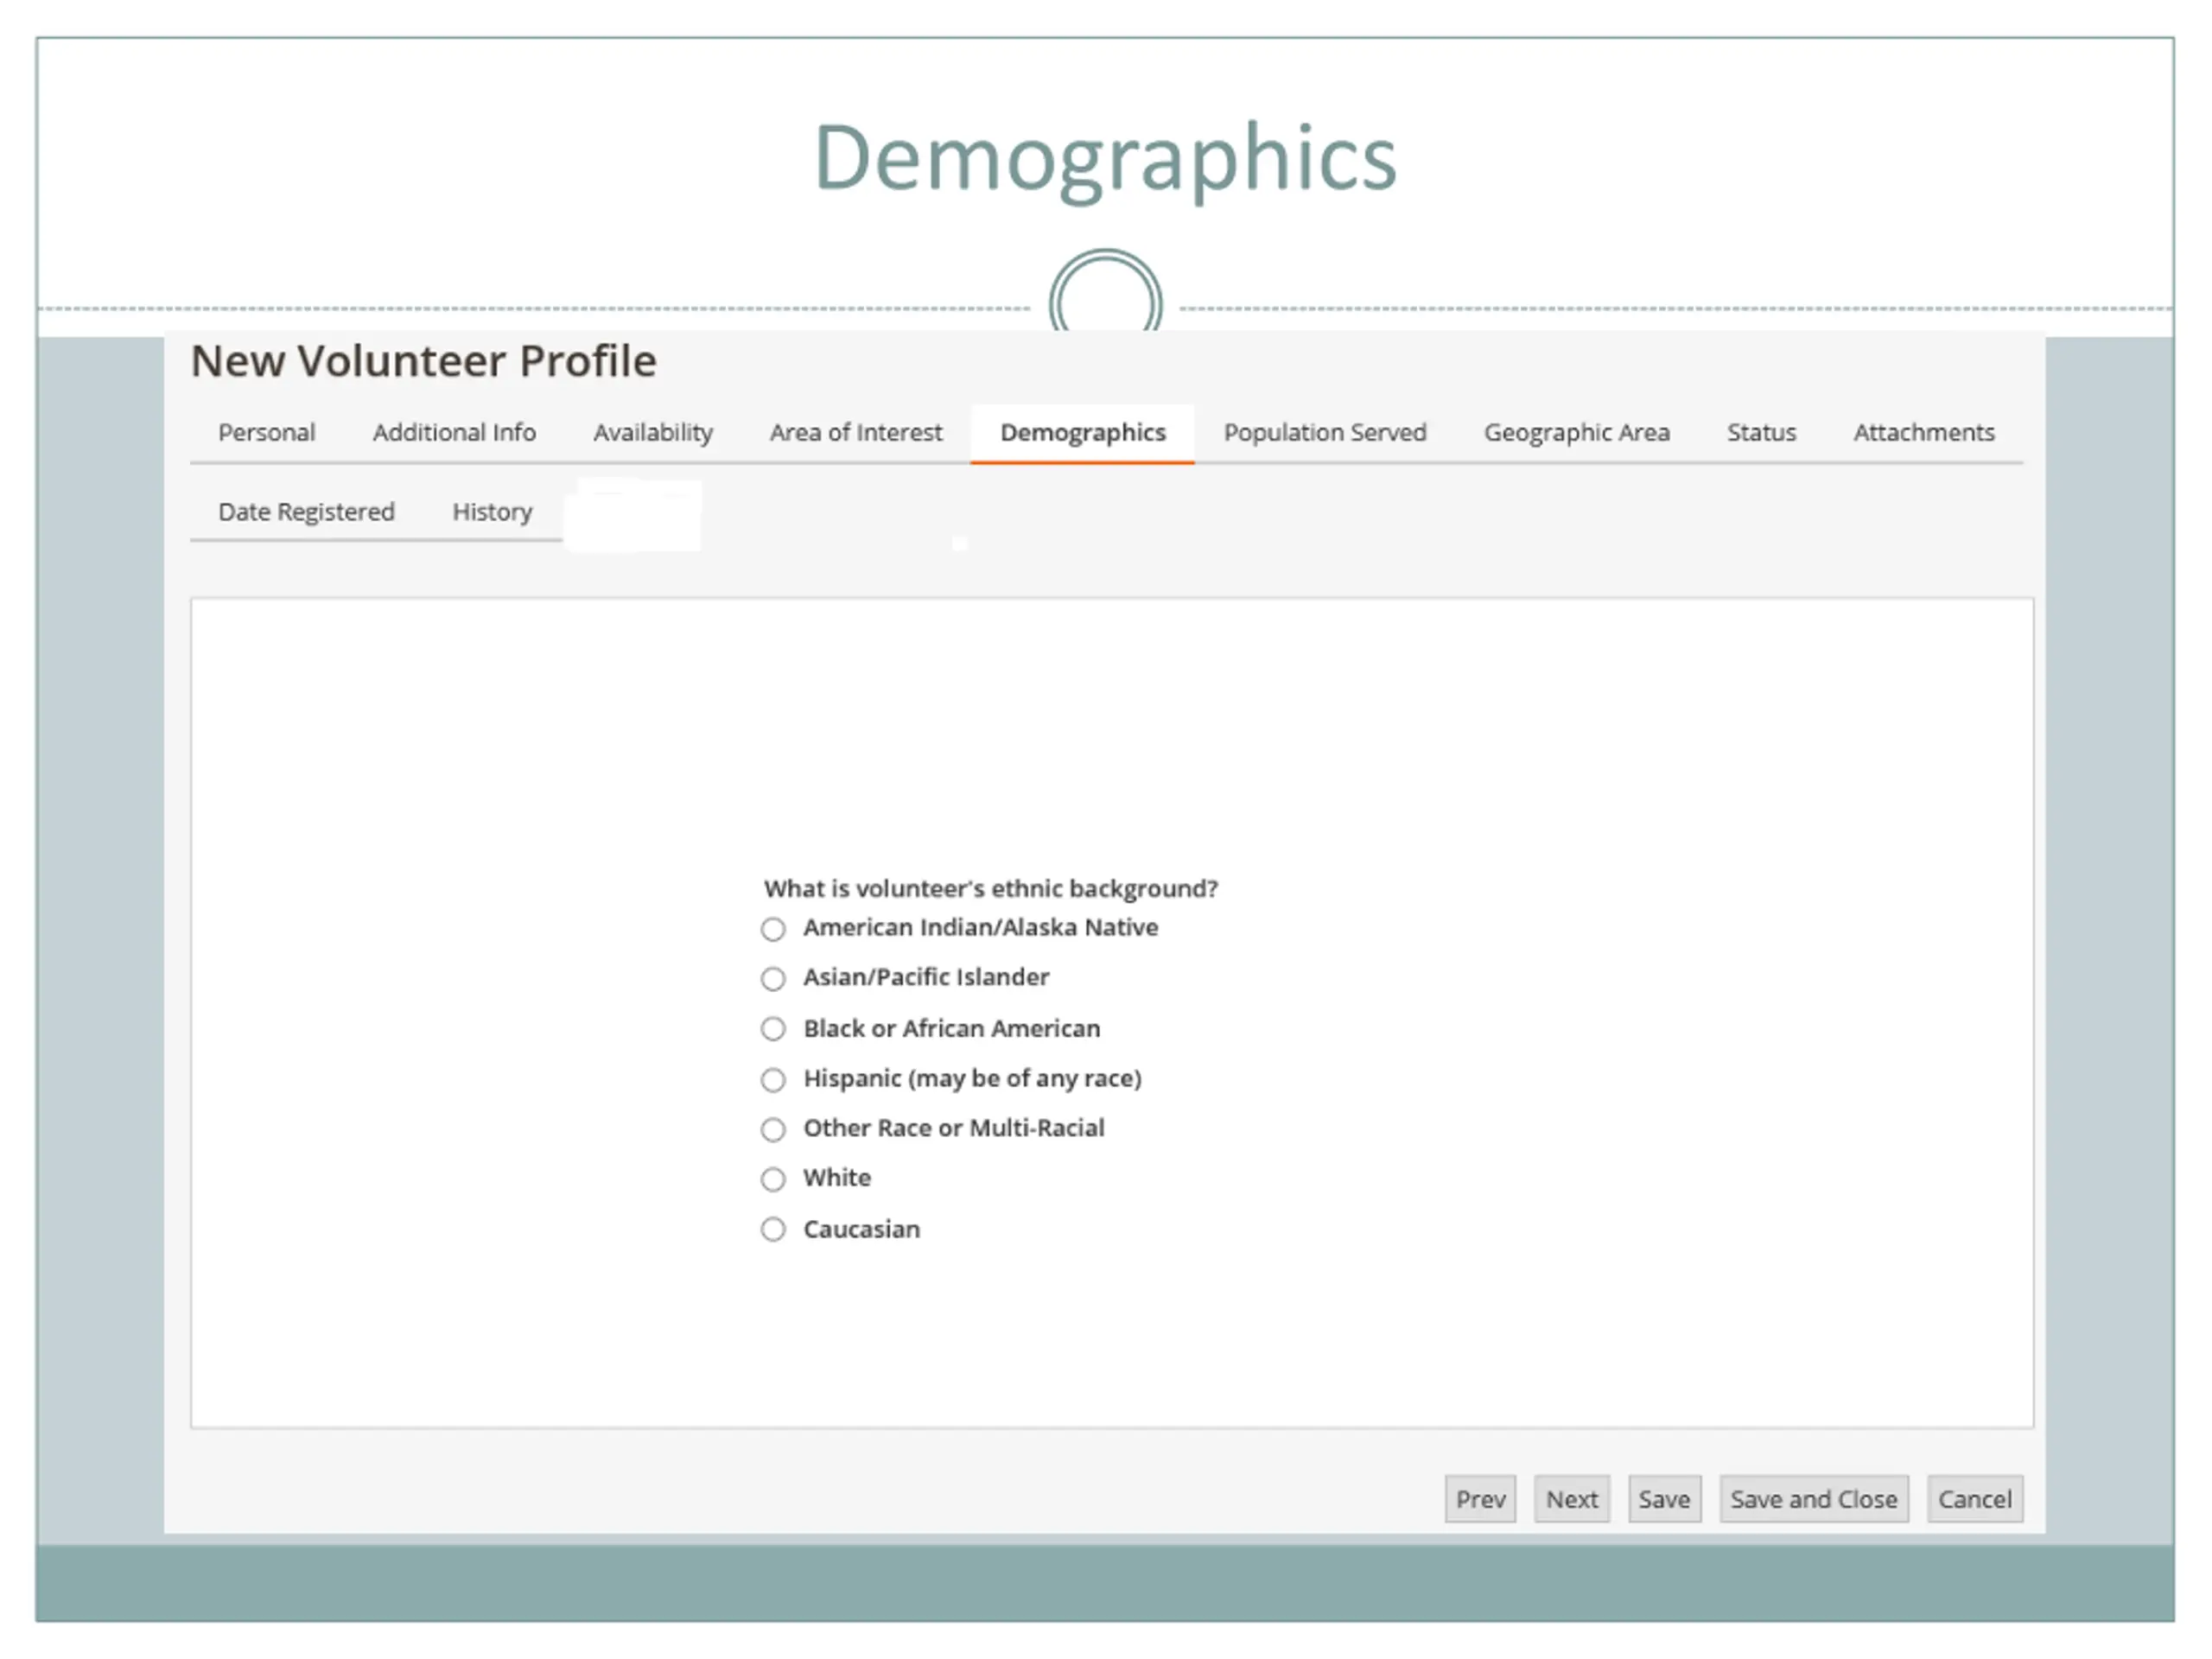This screenshot has height=1659, width=2212.
Task: Switch to Date Registered tab
Action: tap(306, 512)
